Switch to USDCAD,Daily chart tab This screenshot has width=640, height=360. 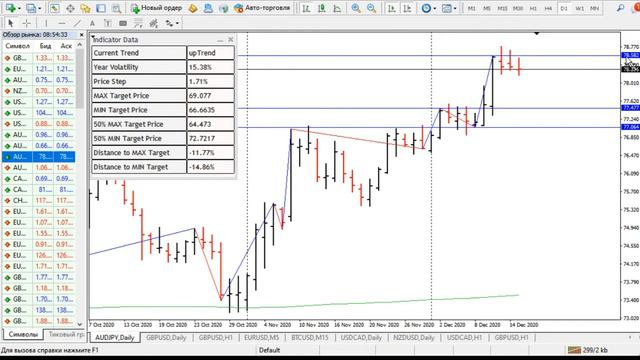pyautogui.click(x=361, y=338)
